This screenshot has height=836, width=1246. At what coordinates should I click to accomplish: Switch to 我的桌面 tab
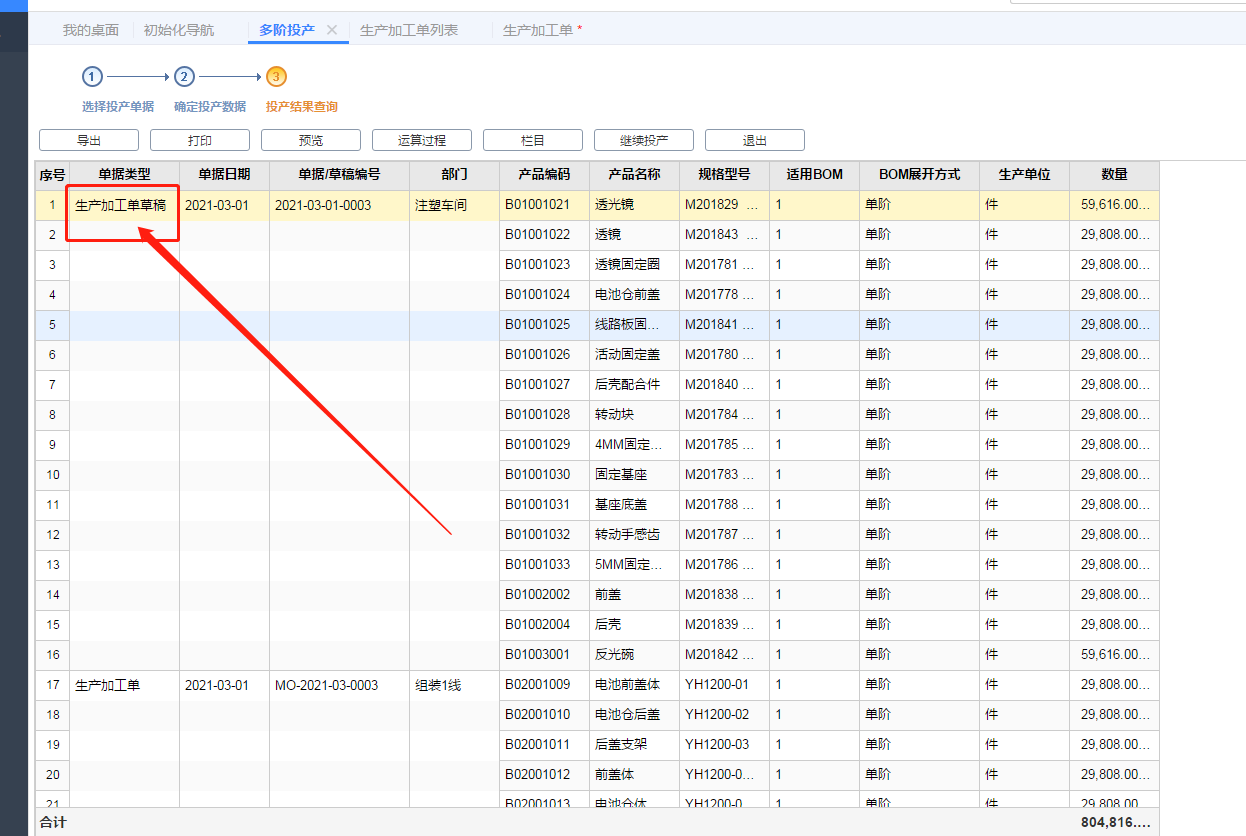[x=91, y=30]
